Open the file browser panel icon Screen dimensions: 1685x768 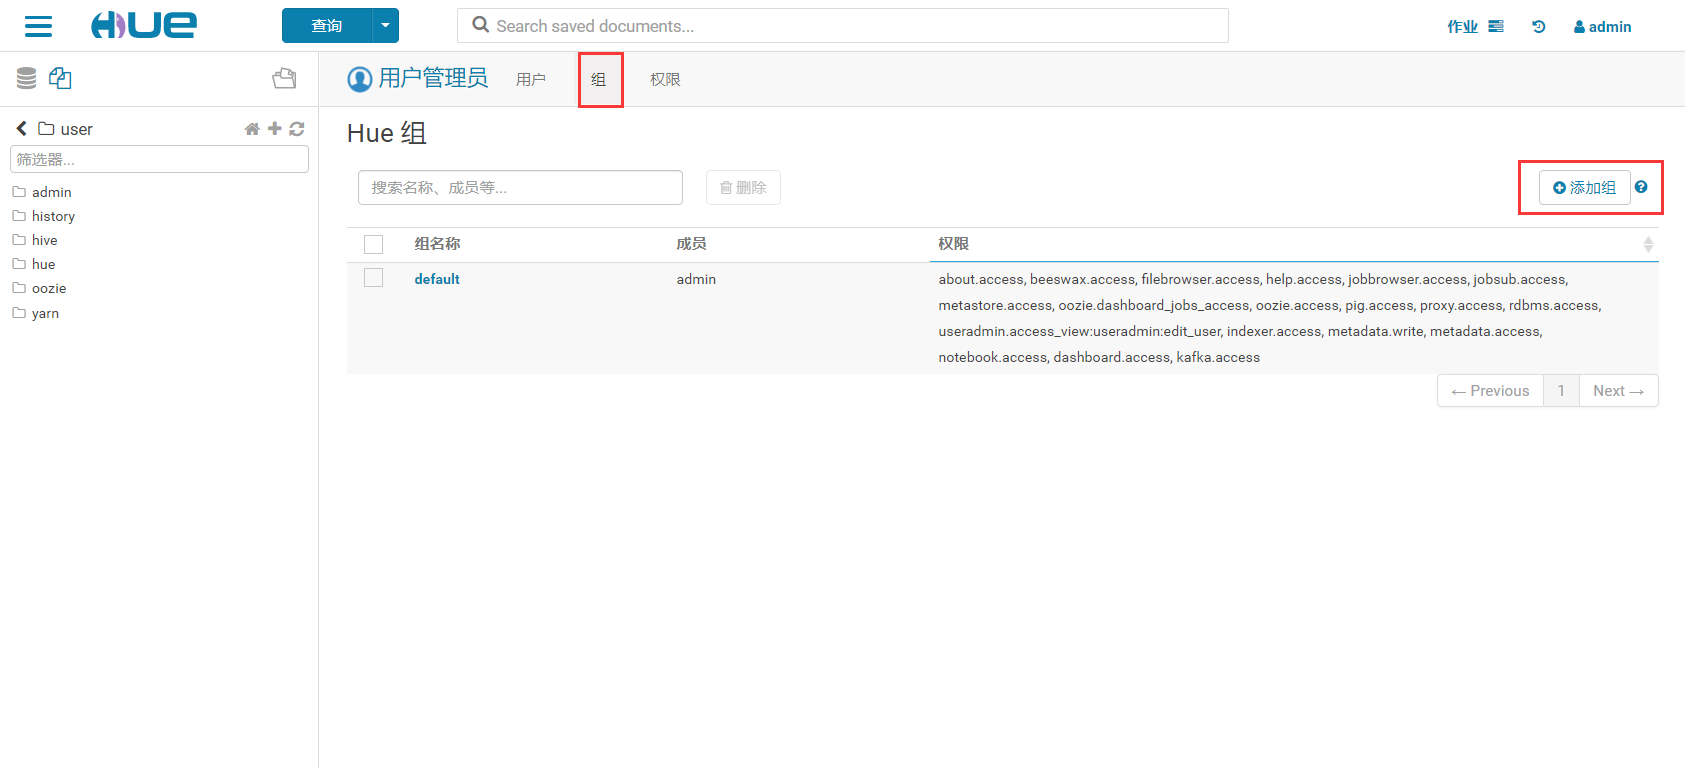[284, 78]
